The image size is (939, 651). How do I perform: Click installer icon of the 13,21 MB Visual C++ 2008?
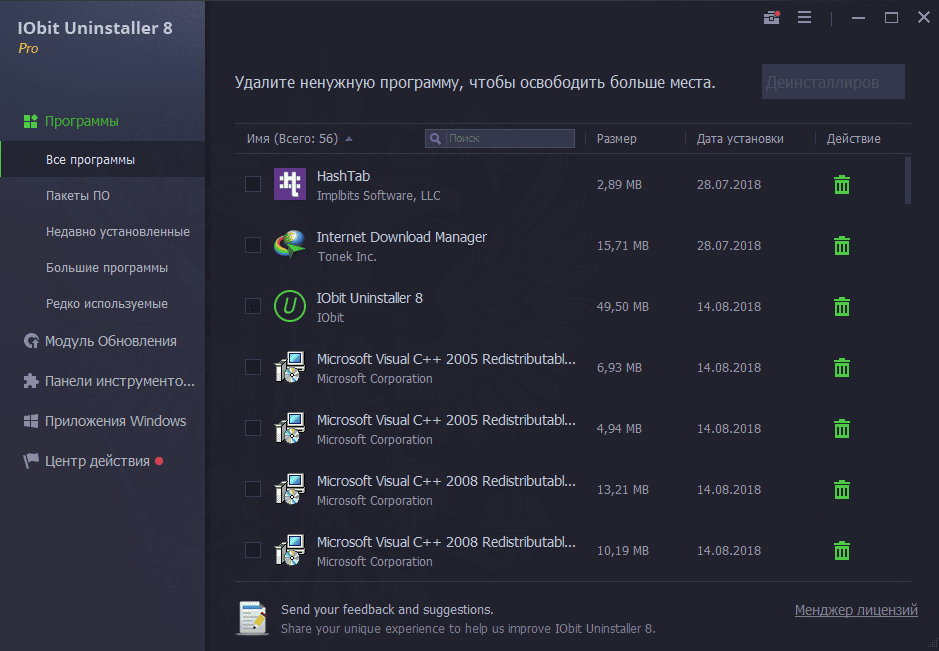tap(290, 489)
